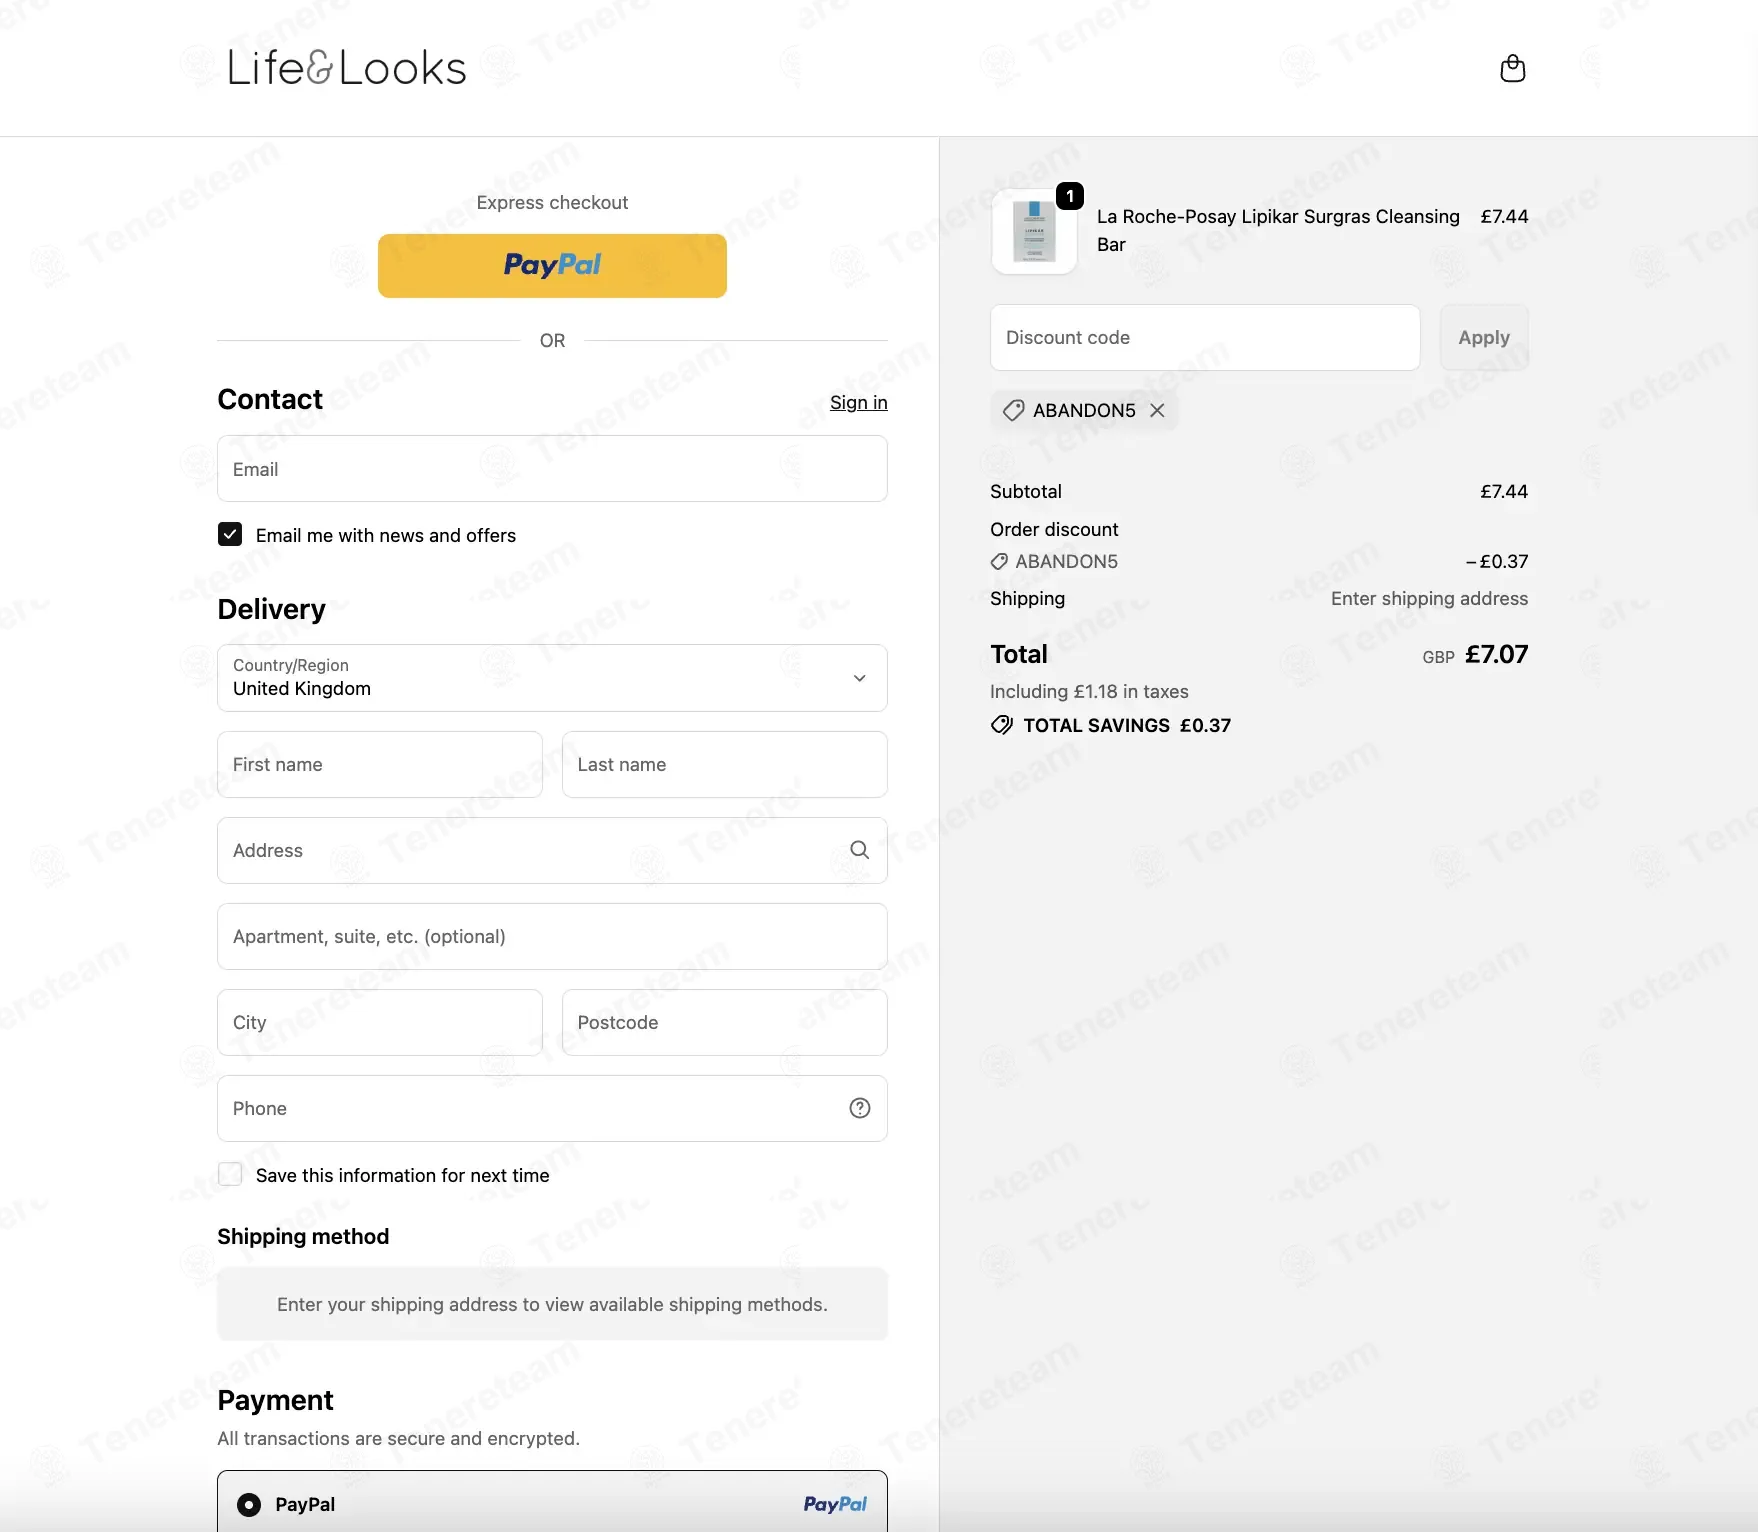The image size is (1758, 1532).
Task: Click the City input field
Action: pyautogui.click(x=380, y=1022)
